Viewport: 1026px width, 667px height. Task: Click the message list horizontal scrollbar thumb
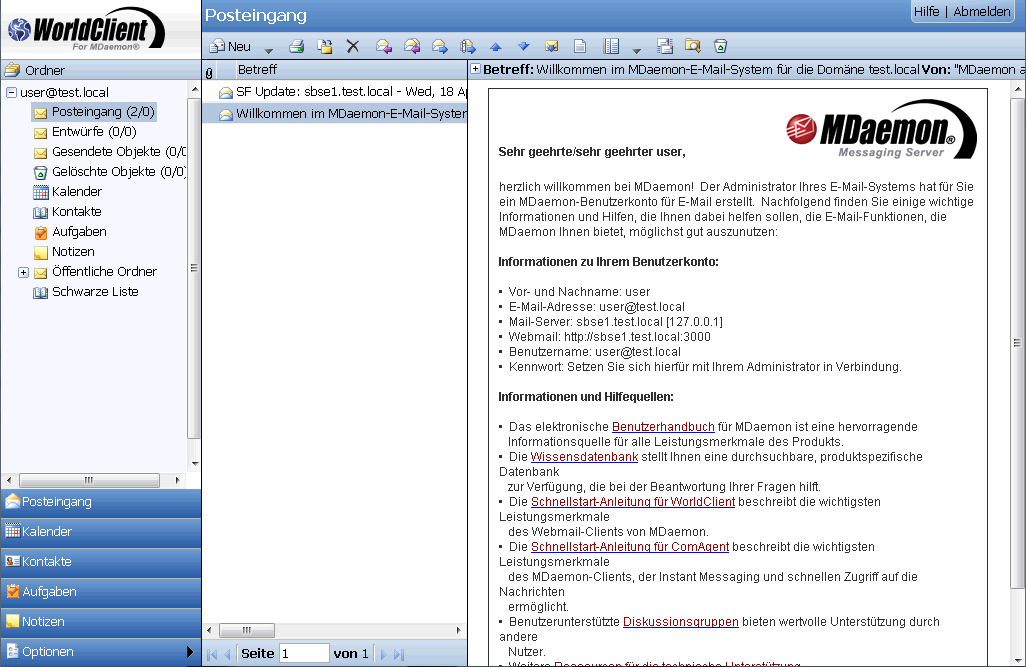tap(246, 631)
